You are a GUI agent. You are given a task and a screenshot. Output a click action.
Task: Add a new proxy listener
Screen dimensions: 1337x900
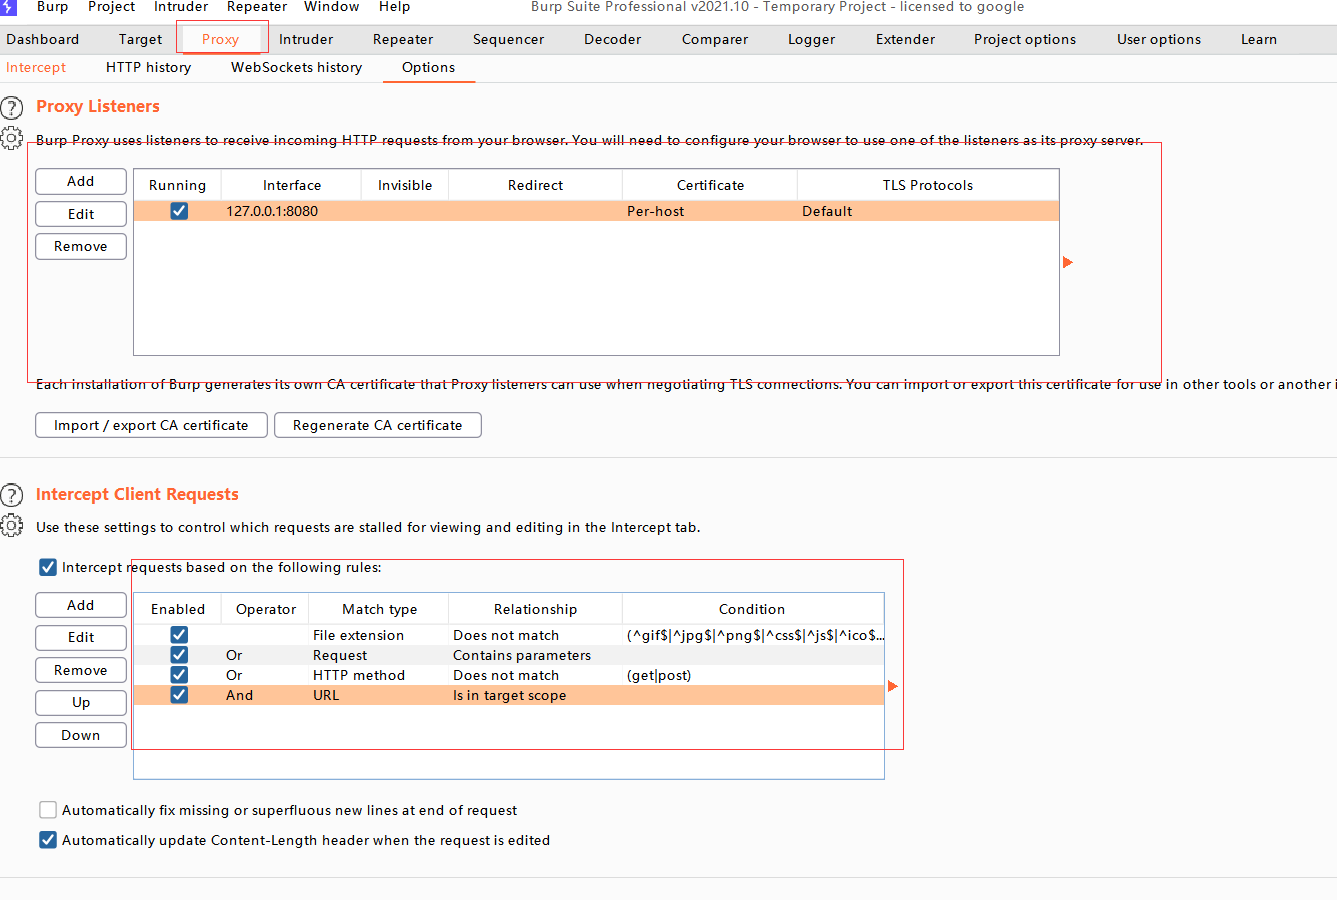(81, 181)
